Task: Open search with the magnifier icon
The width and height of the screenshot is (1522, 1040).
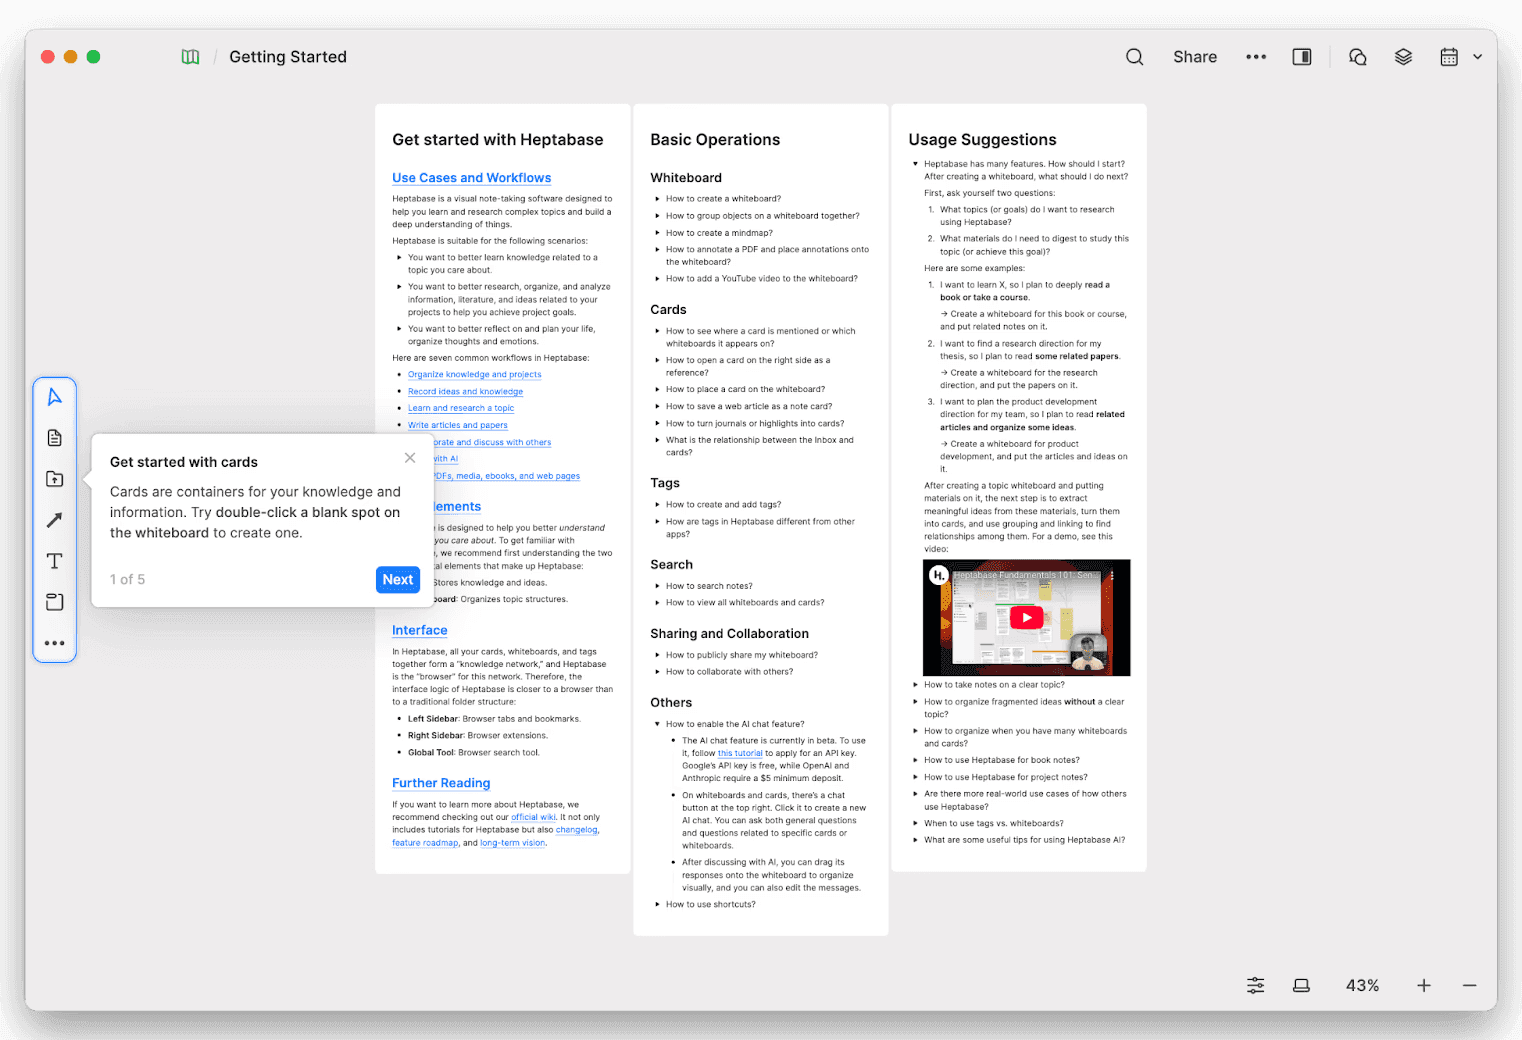Action: (x=1134, y=57)
